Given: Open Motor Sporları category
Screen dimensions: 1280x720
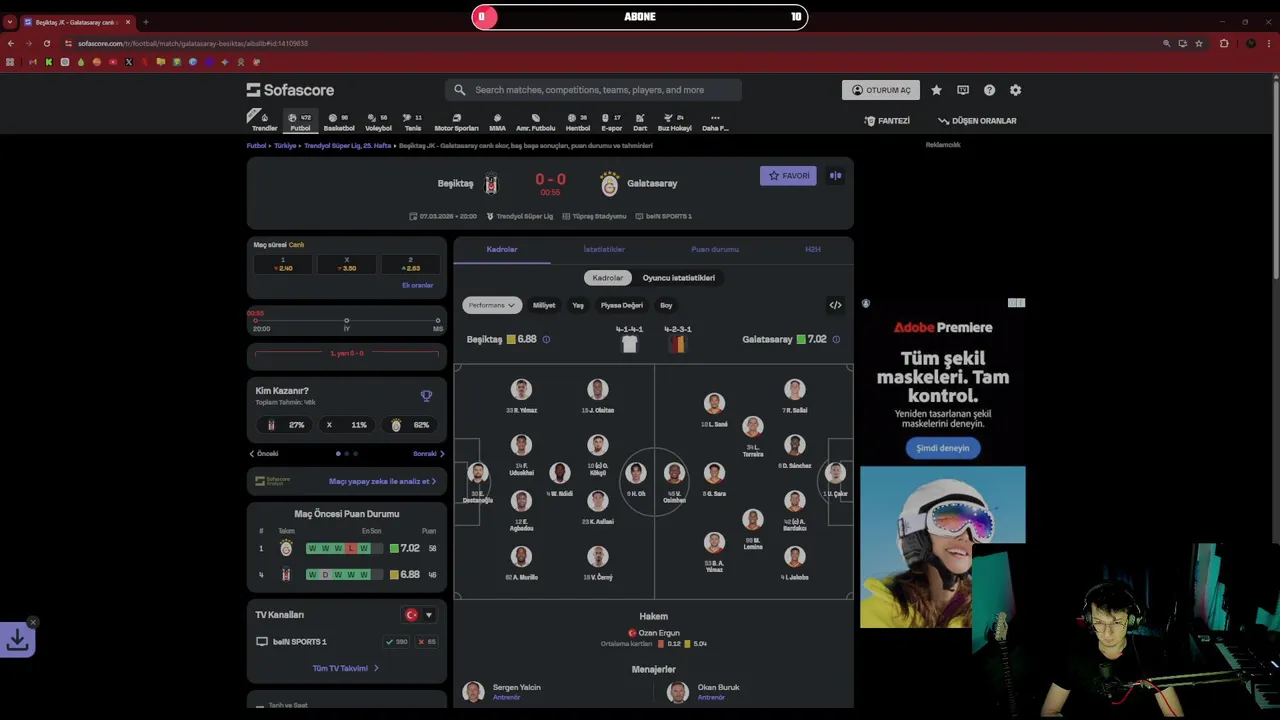Looking at the screenshot, I should 456,122.
